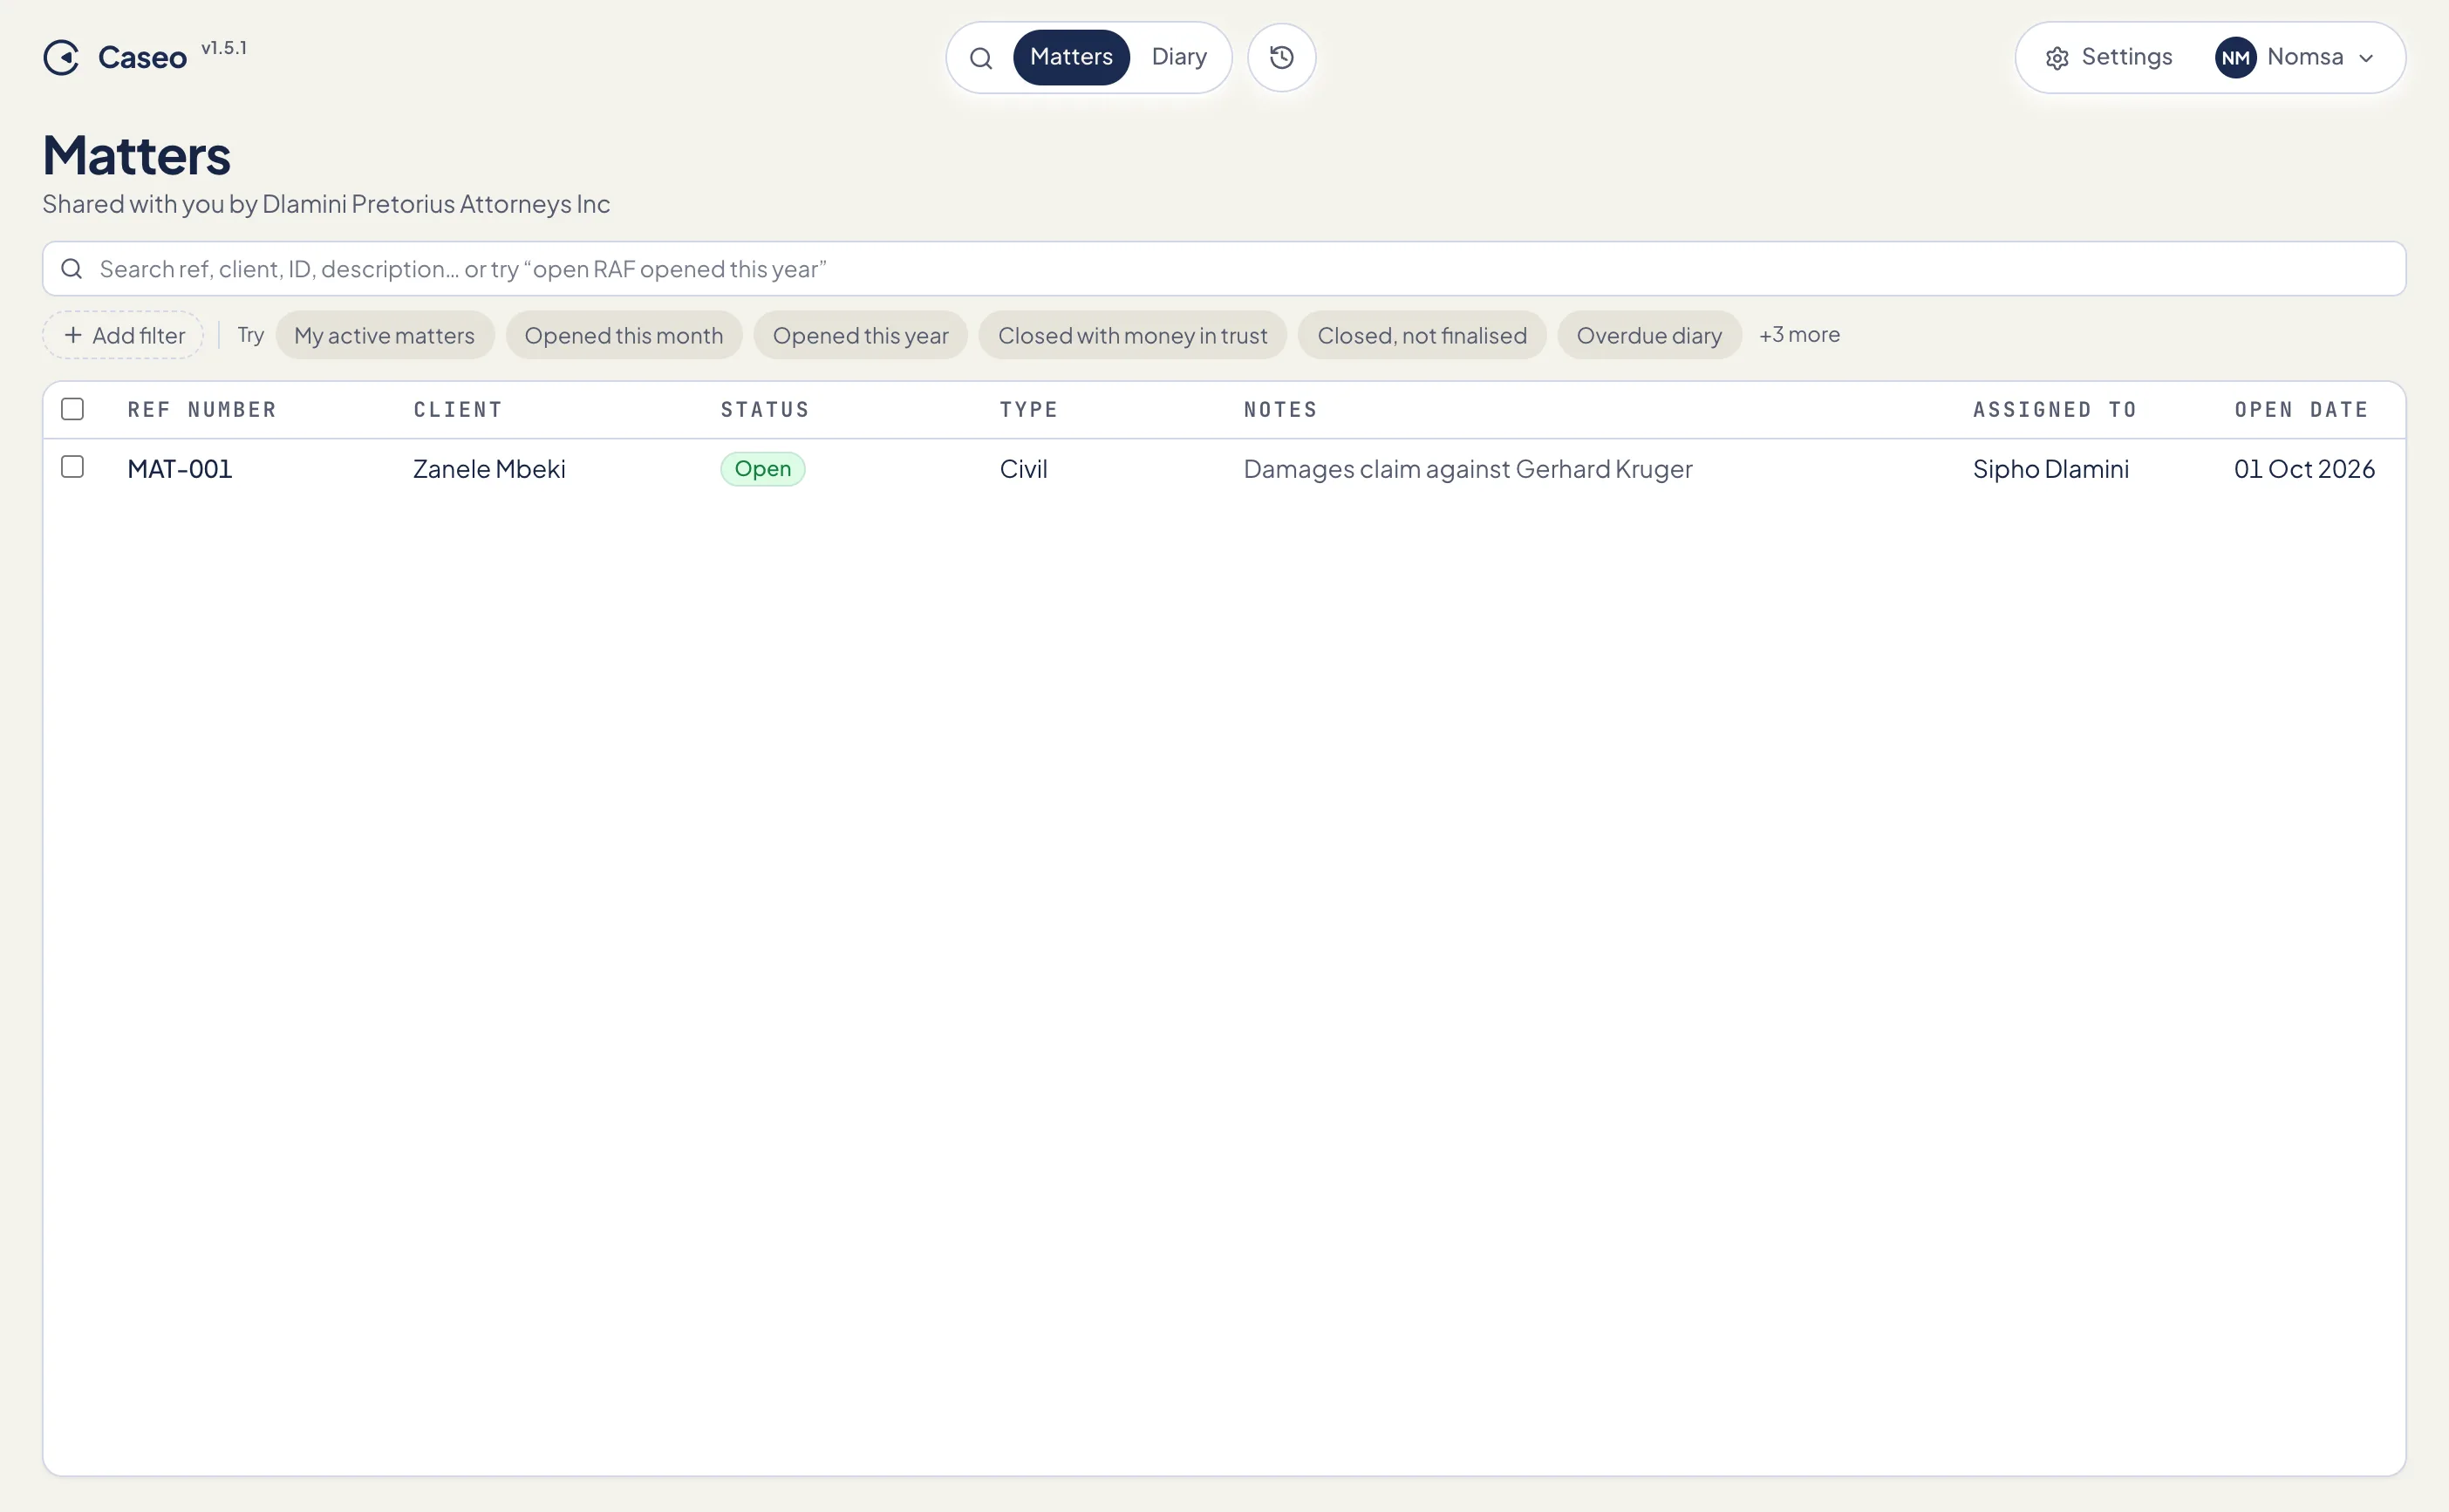This screenshot has width=2449, height=1512.
Task: Click the Open status badge
Action: pos(762,468)
